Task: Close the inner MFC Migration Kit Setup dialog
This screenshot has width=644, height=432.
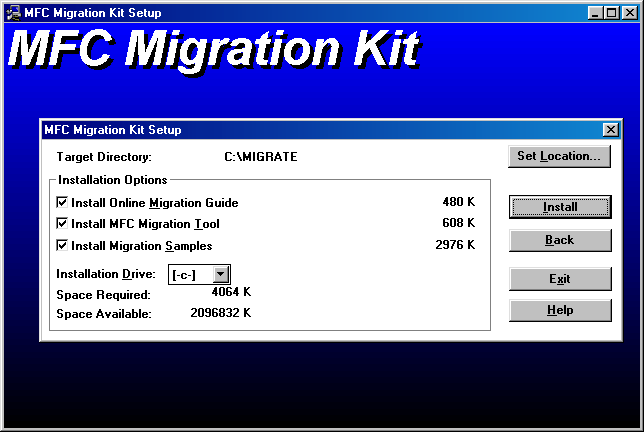Action: coord(611,130)
